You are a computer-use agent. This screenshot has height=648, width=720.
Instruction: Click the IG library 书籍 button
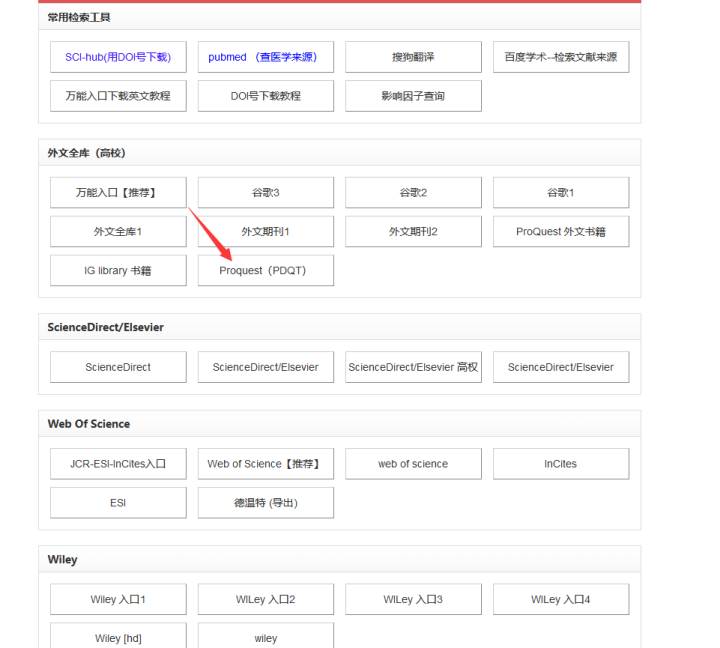(118, 270)
